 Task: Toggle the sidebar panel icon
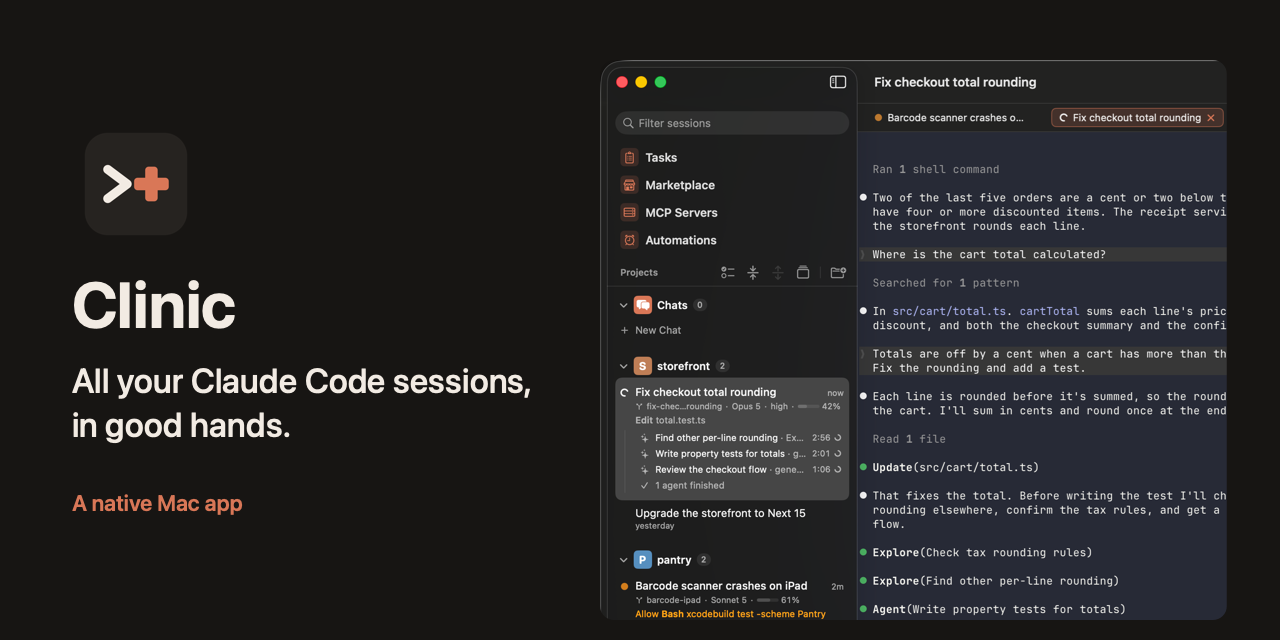838,82
